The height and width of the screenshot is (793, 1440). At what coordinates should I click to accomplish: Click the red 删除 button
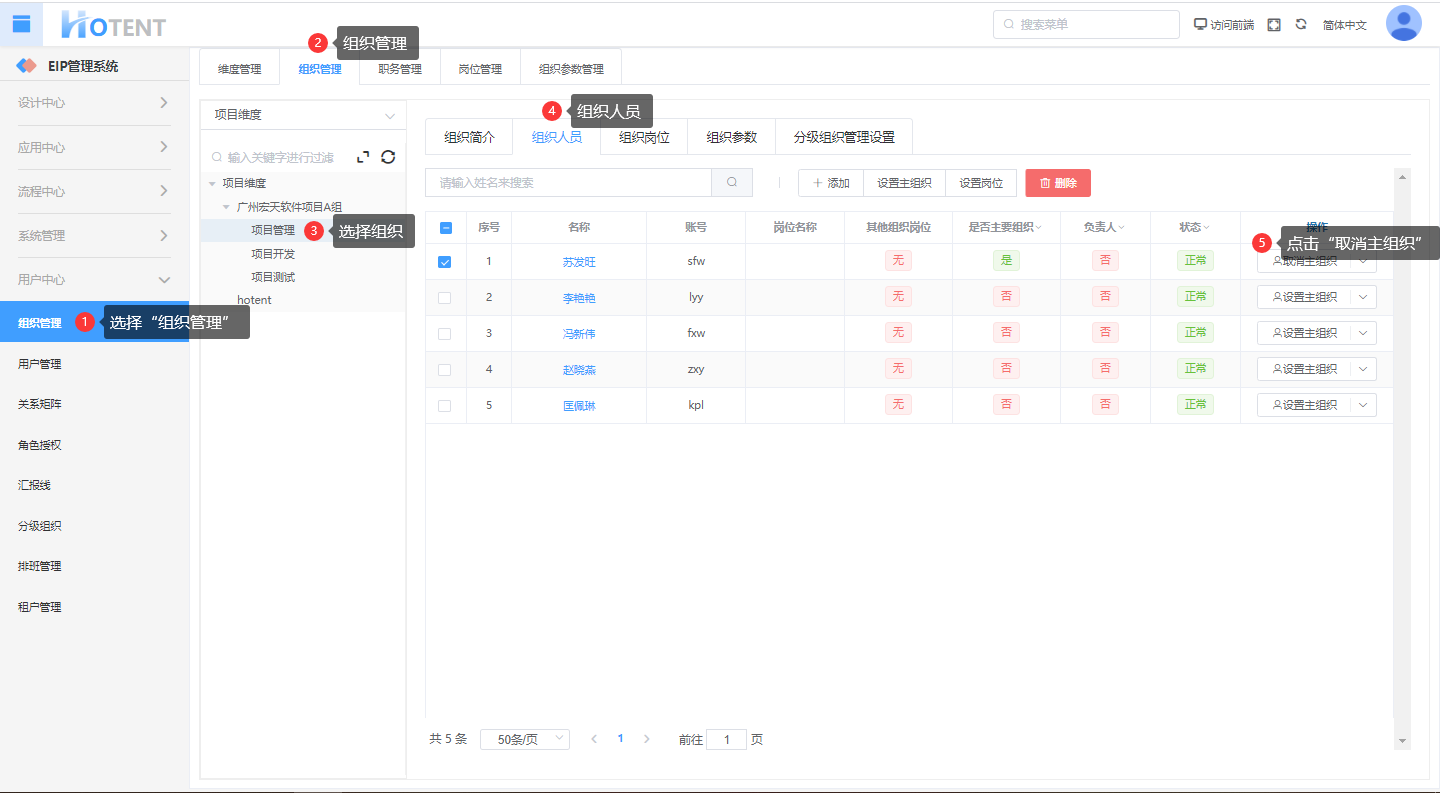(1058, 183)
